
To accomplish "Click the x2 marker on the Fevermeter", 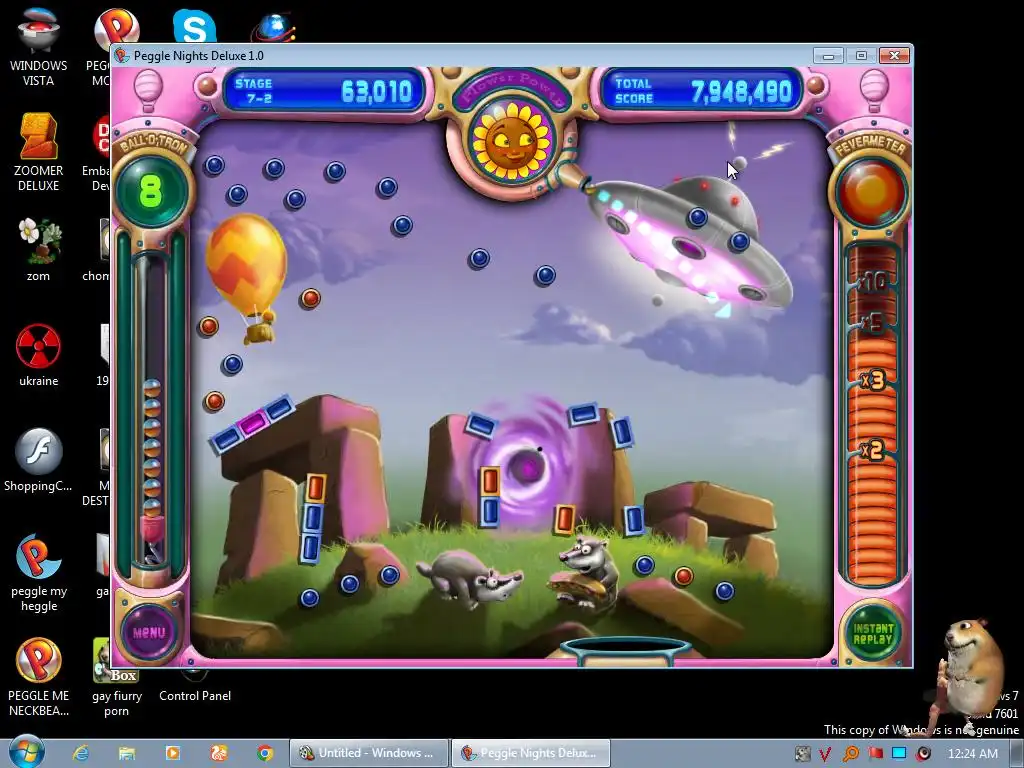I will coord(872,449).
